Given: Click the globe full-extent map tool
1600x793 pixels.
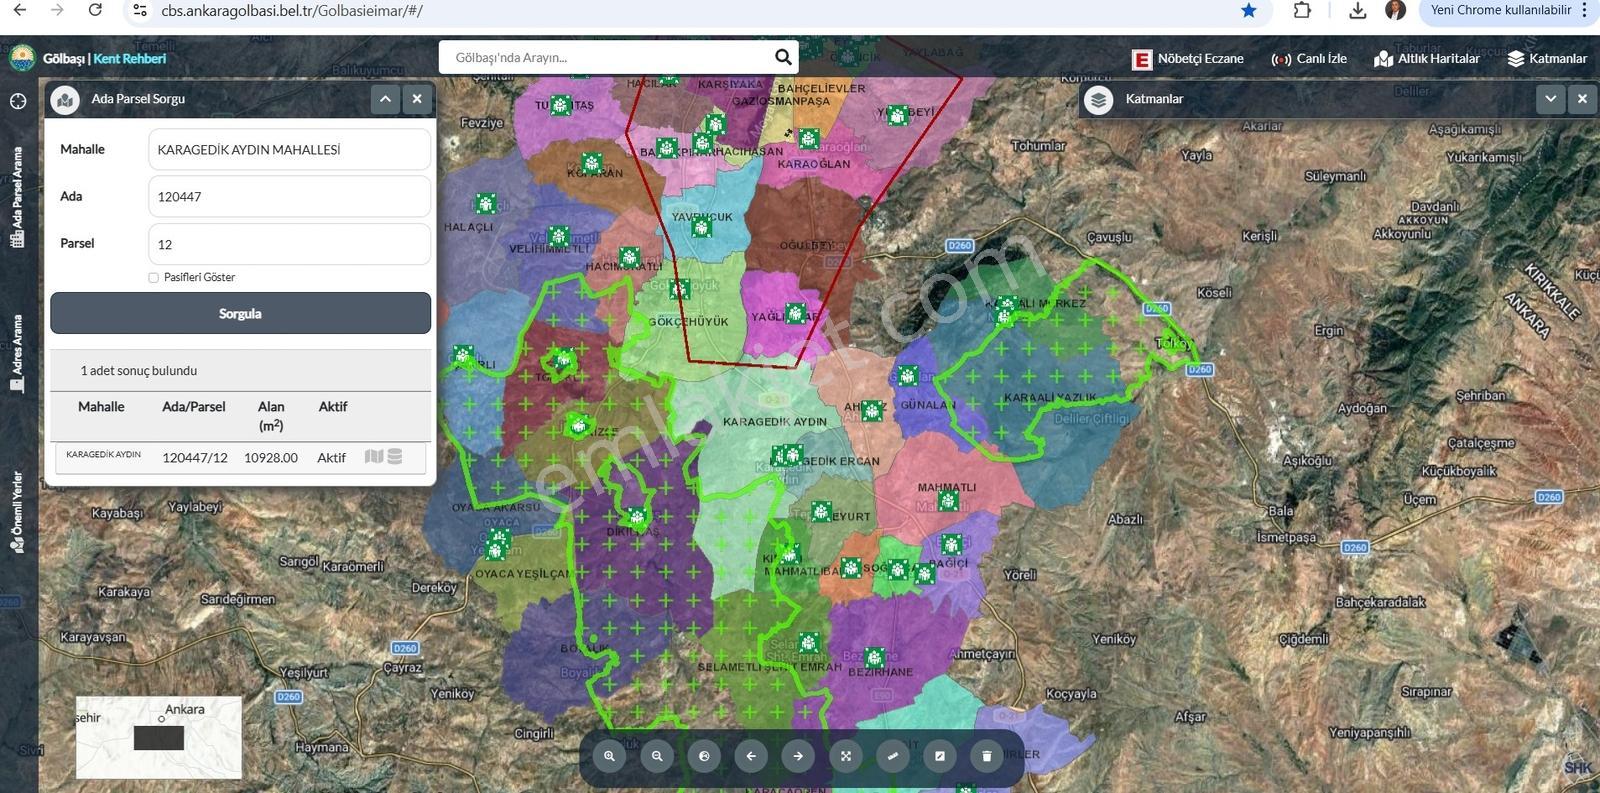Looking at the screenshot, I should 704,756.
